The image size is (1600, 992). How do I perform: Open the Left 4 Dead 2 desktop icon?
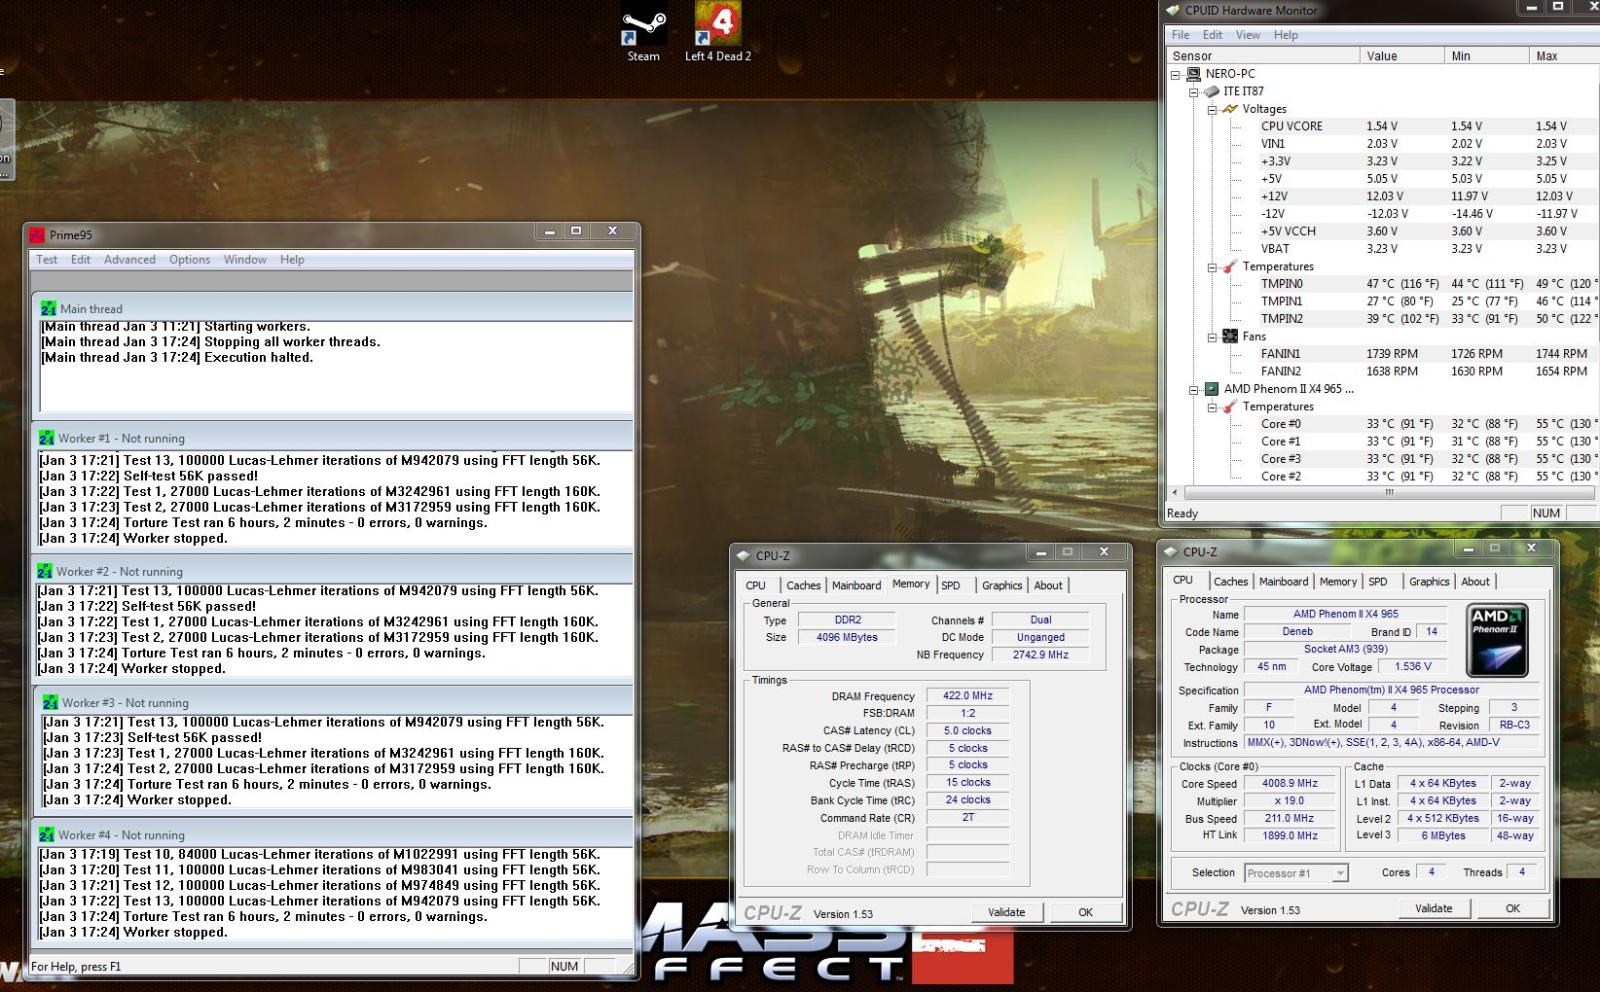[718, 24]
